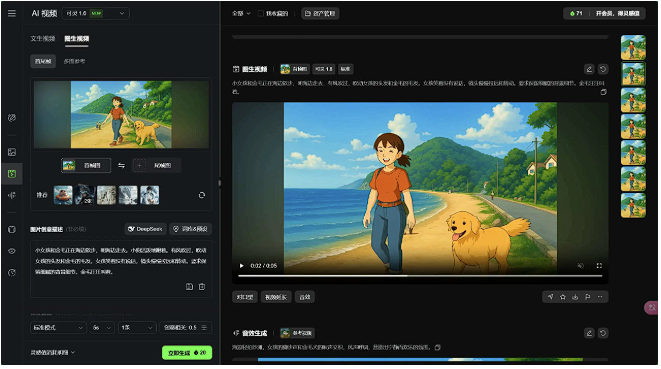
Task: Expand the 灵感值消耗明细 details
Action: click(x=53, y=353)
